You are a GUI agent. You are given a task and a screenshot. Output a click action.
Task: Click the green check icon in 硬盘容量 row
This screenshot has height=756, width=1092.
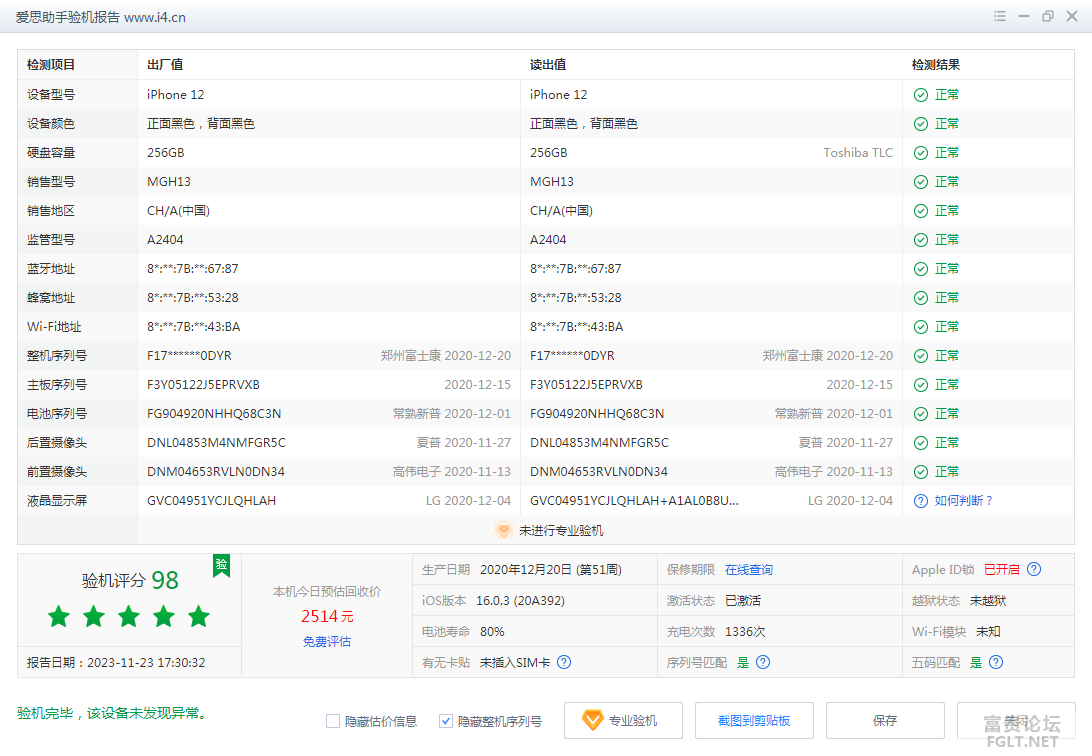921,153
